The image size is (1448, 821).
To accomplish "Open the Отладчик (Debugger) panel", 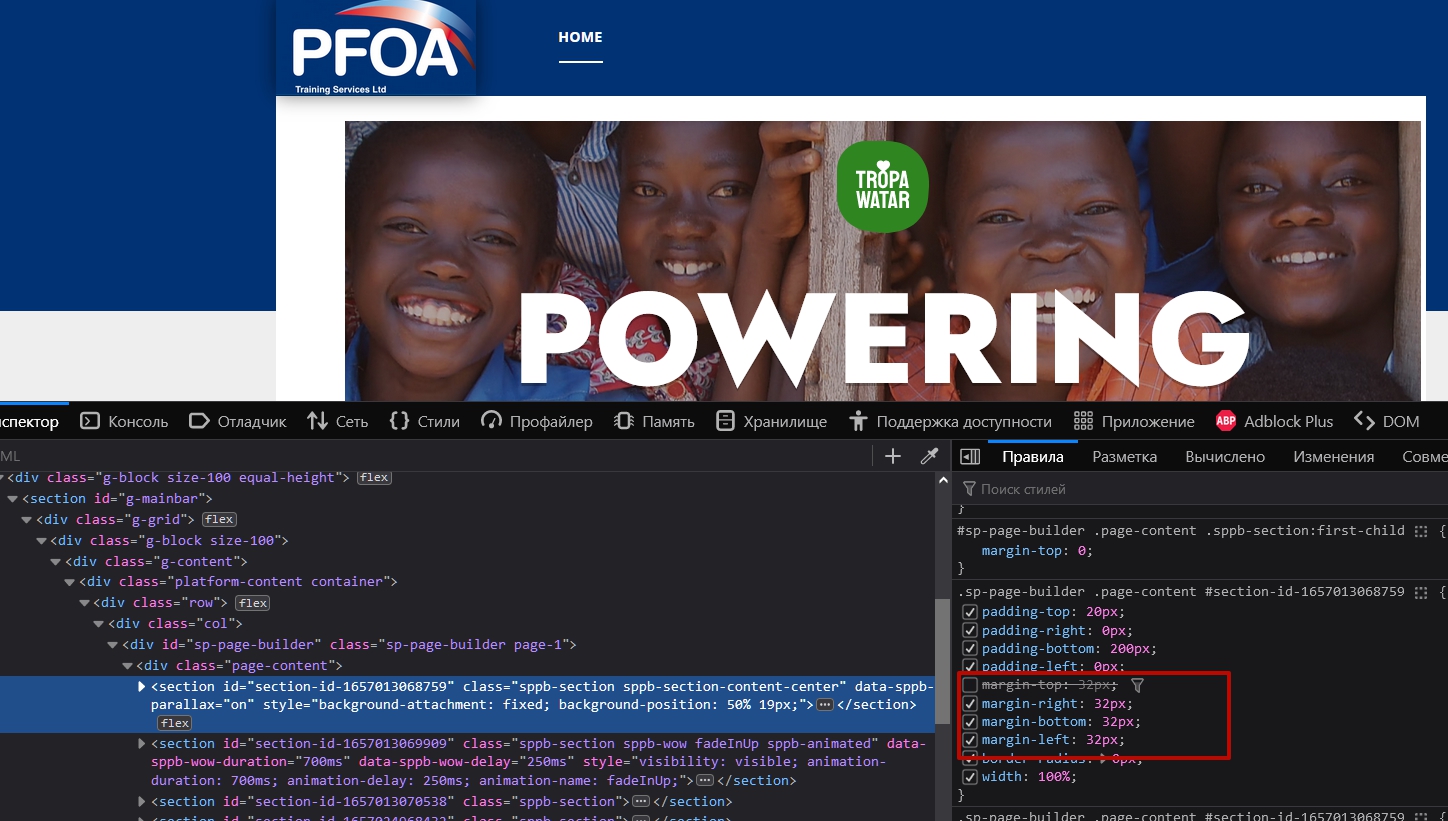I will pyautogui.click(x=238, y=421).
